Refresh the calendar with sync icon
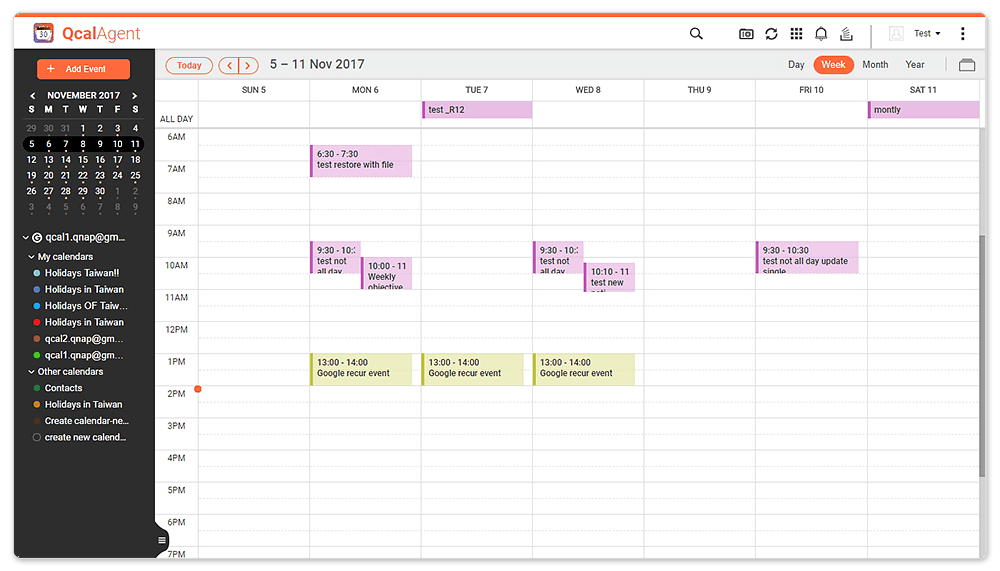This screenshot has height=571, width=1000. click(x=771, y=34)
